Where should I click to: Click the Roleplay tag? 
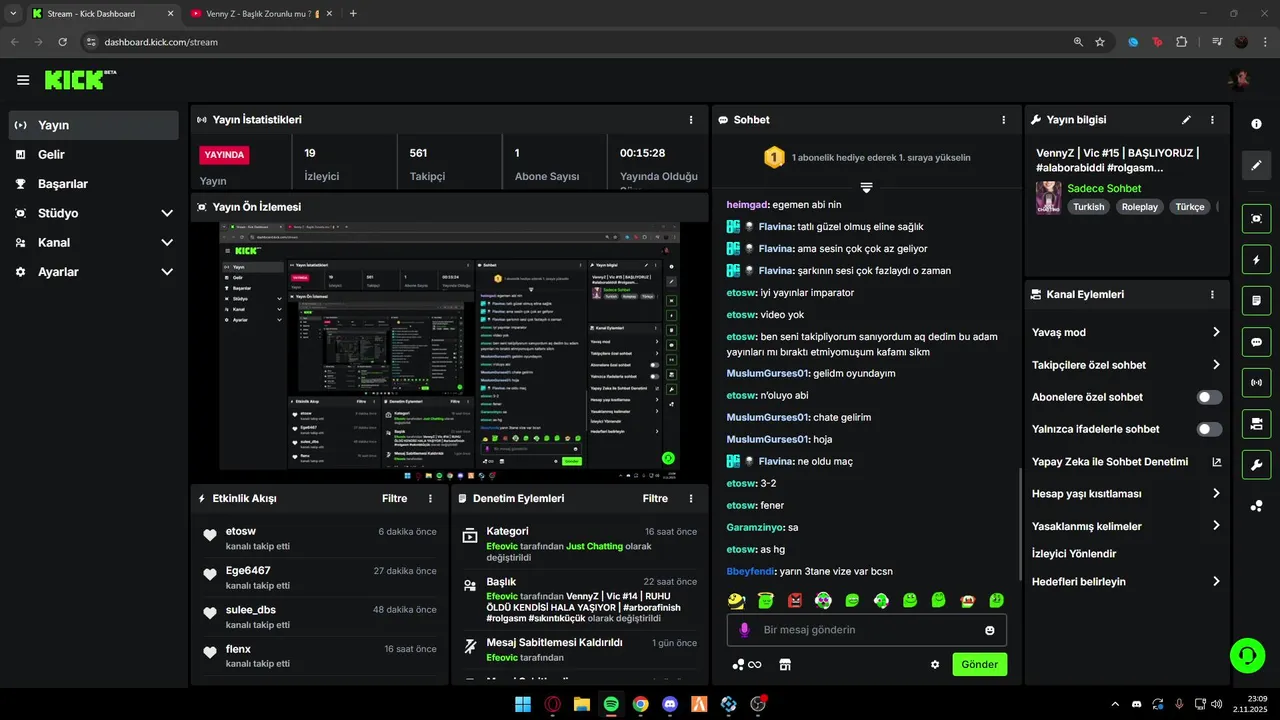pos(1139,207)
